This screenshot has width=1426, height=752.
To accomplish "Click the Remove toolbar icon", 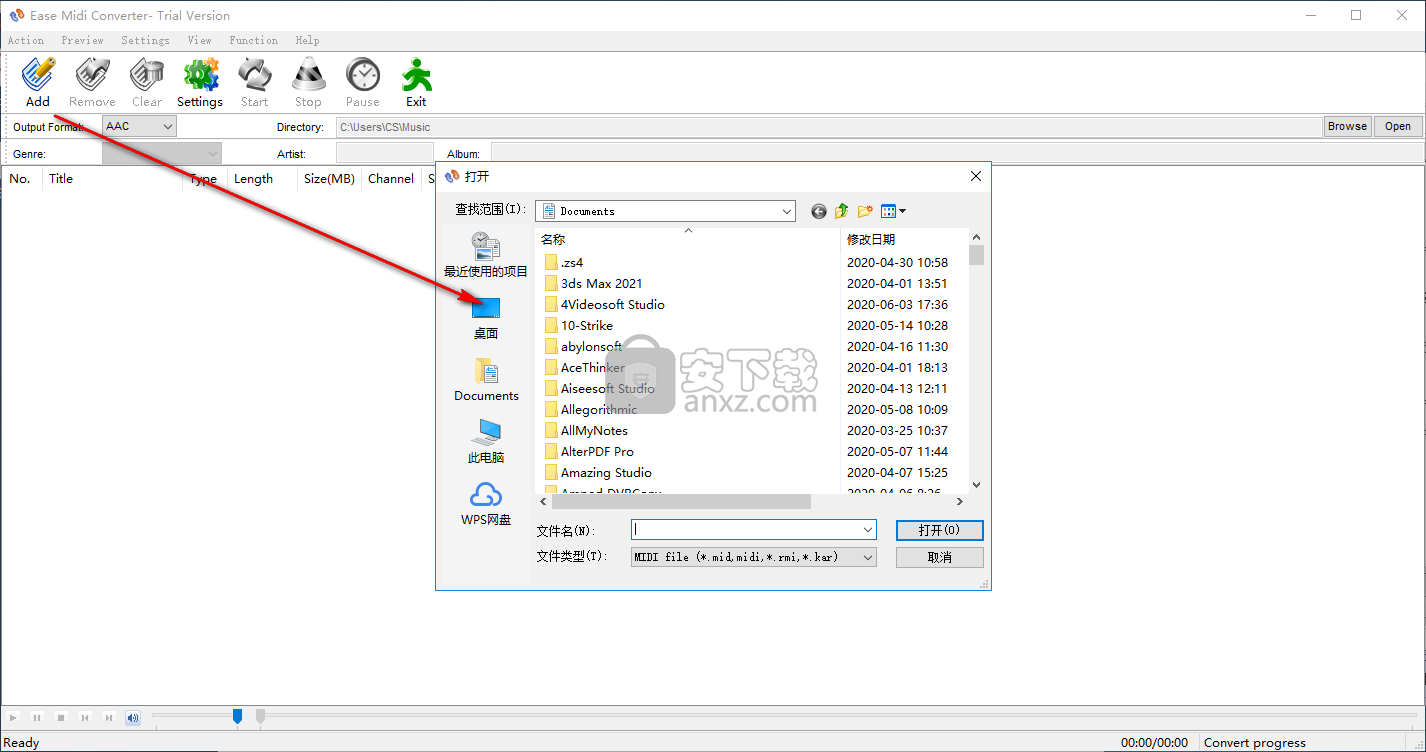I will tap(92, 82).
